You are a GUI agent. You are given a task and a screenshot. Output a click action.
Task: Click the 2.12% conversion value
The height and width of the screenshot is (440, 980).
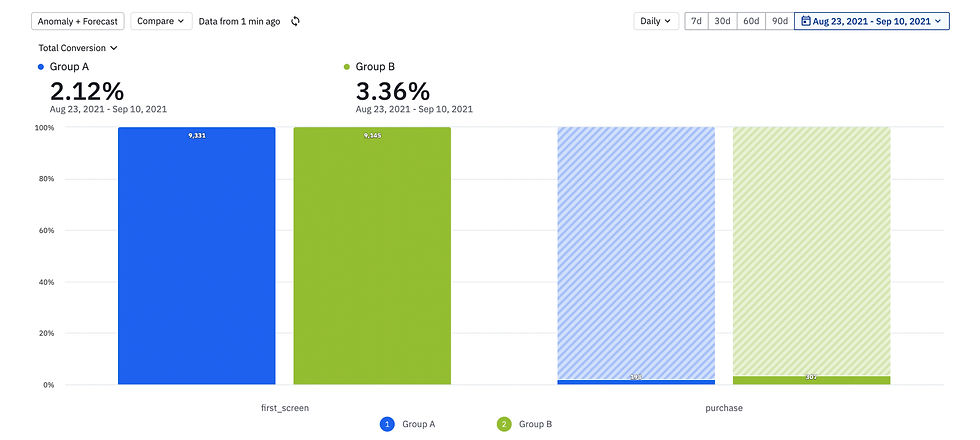87,92
